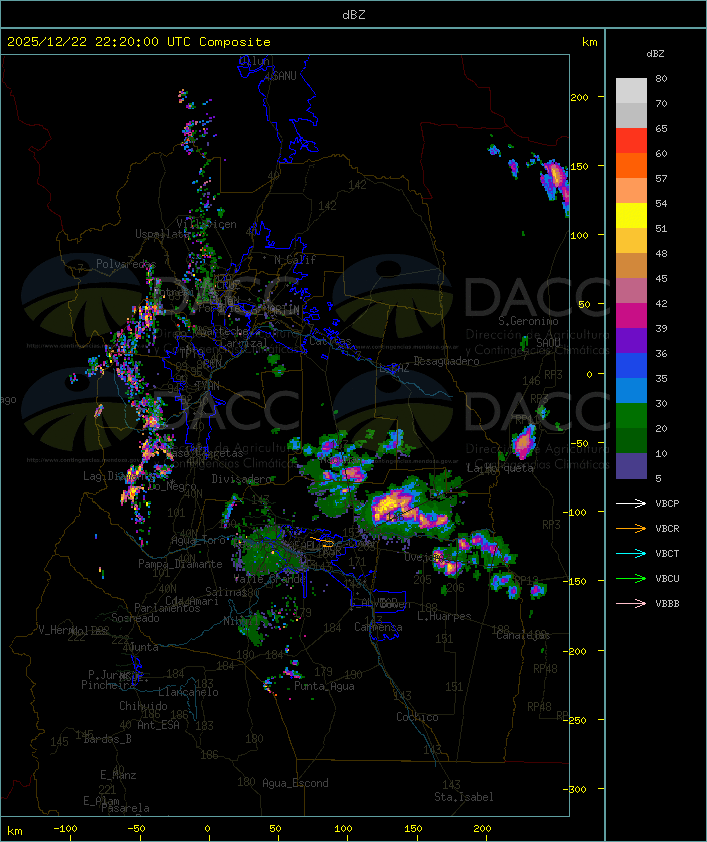707x842 pixels.
Task: Click legend value '42'
Action: click(x=661, y=303)
